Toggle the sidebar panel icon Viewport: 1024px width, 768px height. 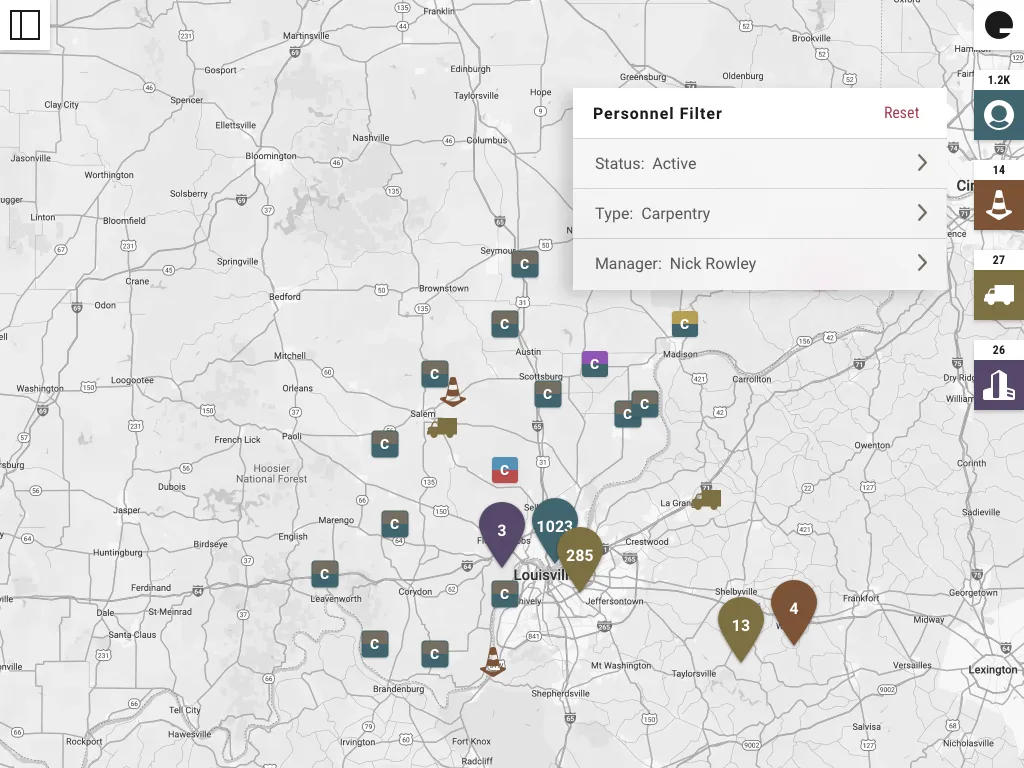(25, 25)
